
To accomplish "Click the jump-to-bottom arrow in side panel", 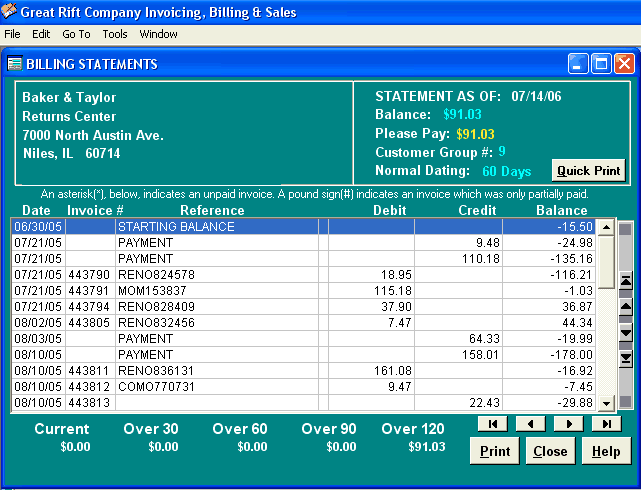I will [626, 358].
